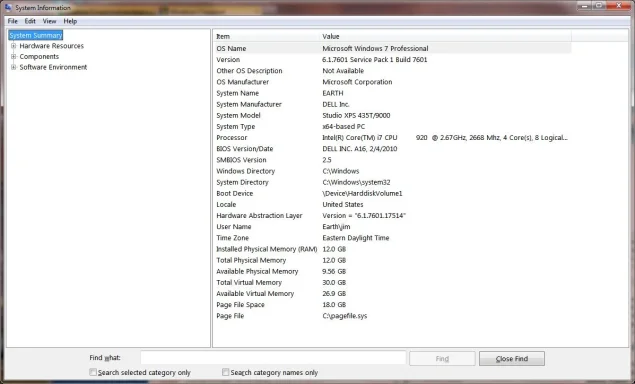Image resolution: width=635 pixels, height=384 pixels.
Task: Select the OS Name row
Action: pyautogui.click(x=392, y=48)
